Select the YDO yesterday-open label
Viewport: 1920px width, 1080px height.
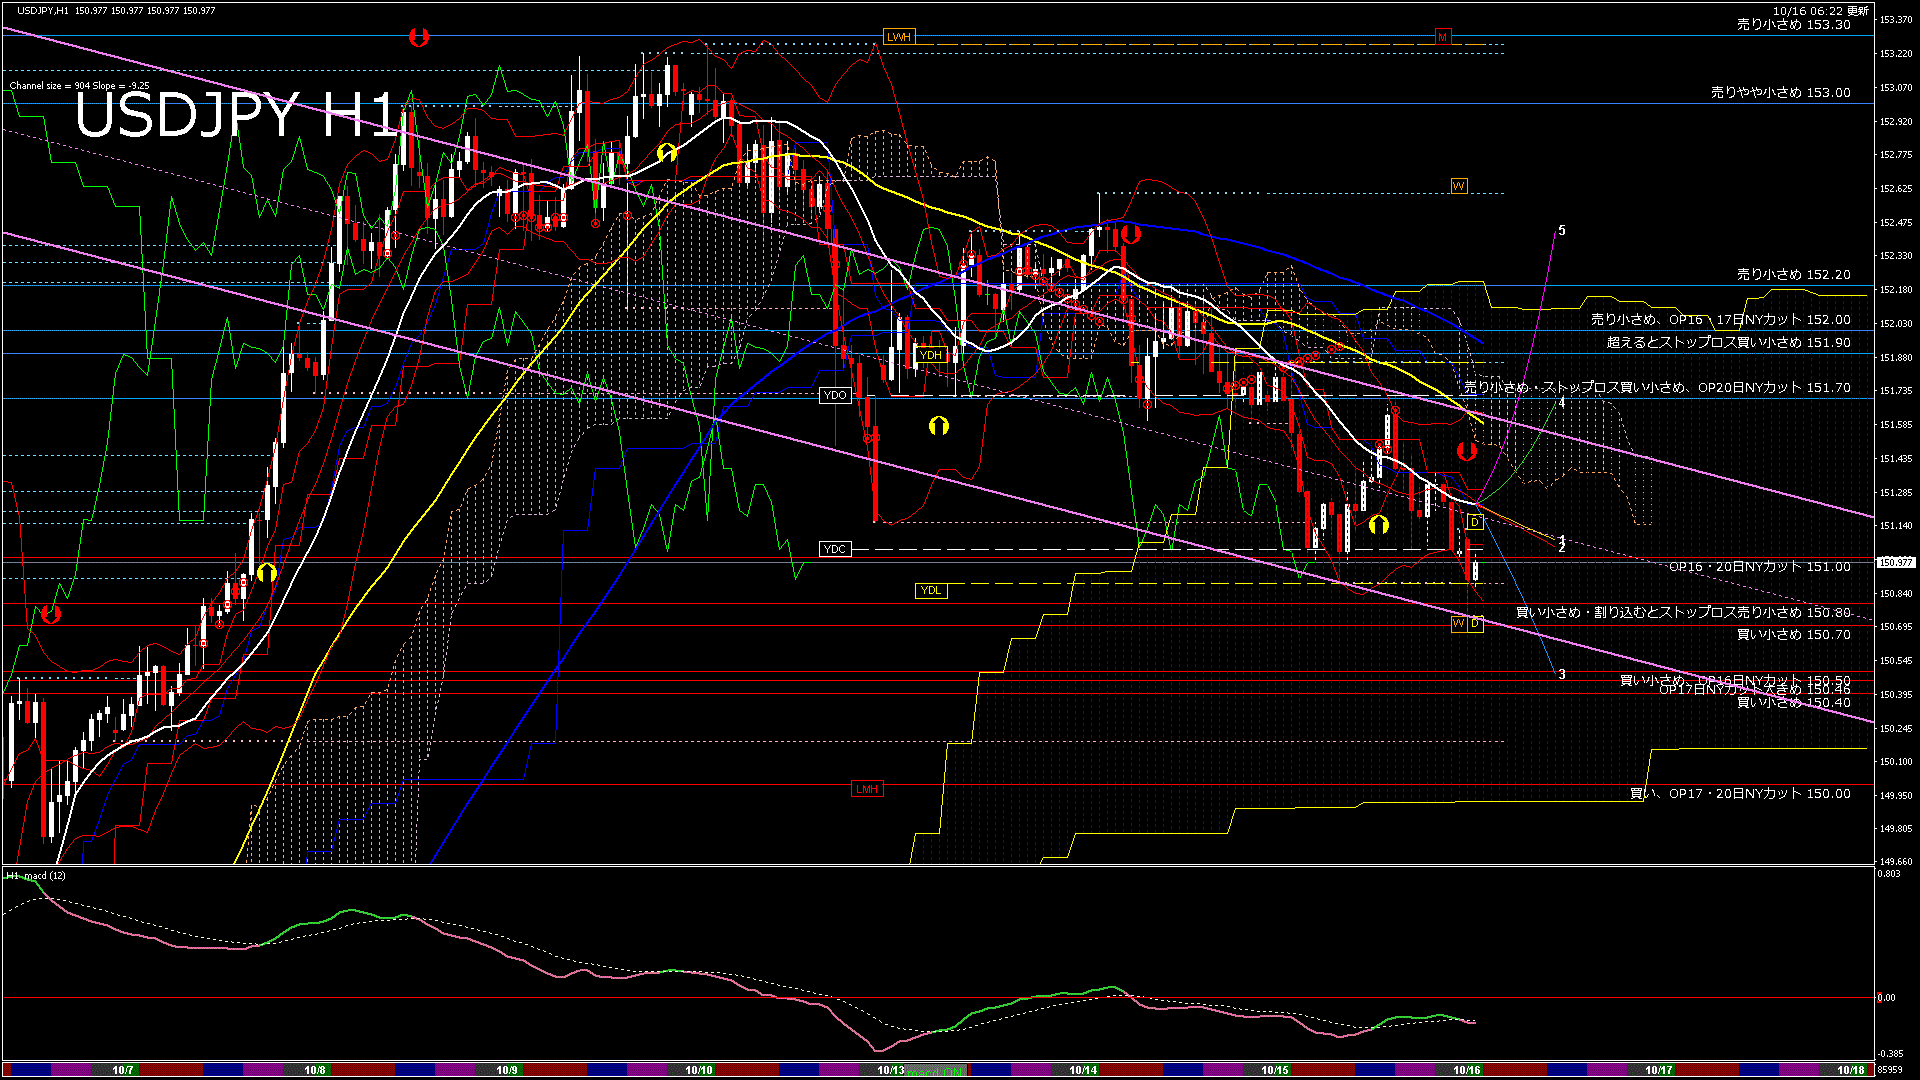834,395
